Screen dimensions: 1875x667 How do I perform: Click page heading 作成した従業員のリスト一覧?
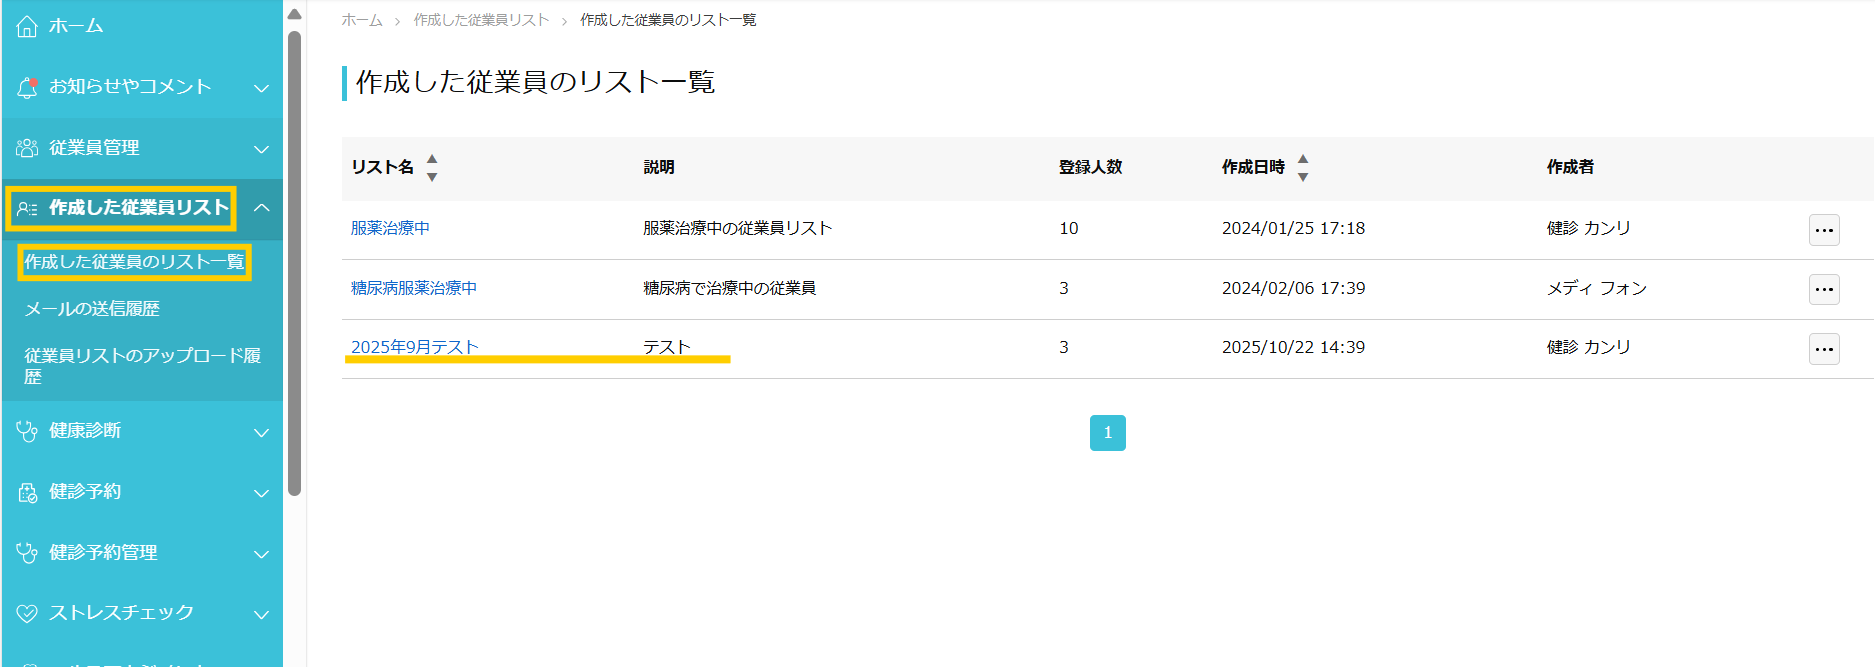tap(536, 82)
